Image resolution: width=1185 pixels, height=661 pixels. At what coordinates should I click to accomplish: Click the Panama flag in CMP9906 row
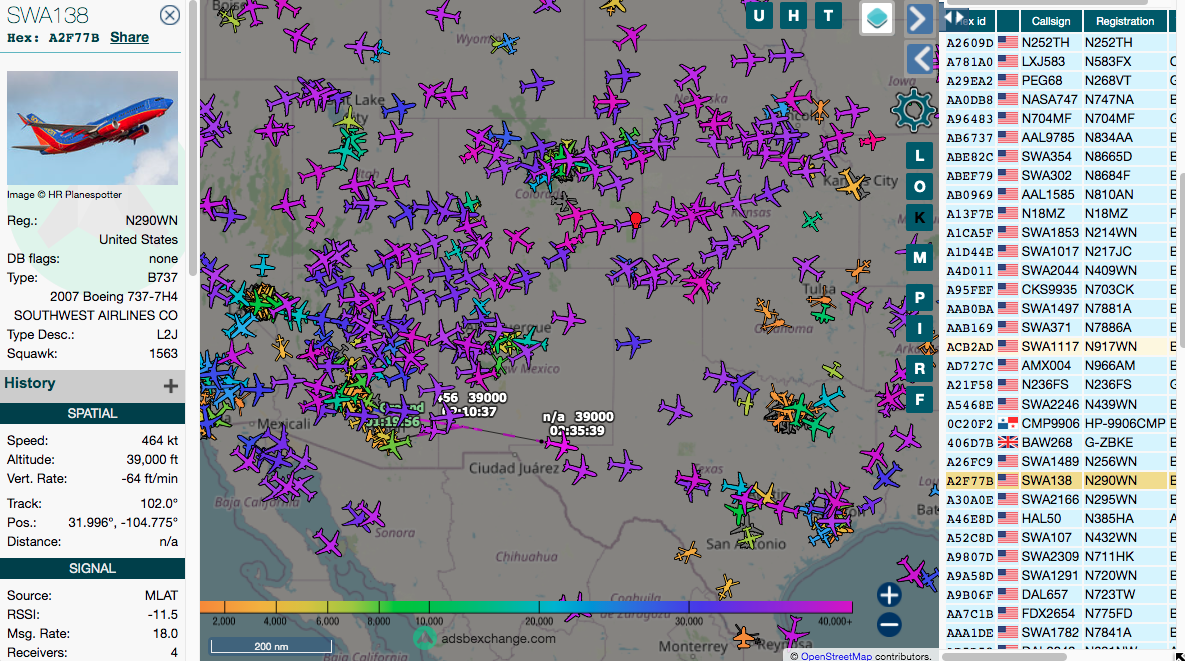click(x=1007, y=423)
